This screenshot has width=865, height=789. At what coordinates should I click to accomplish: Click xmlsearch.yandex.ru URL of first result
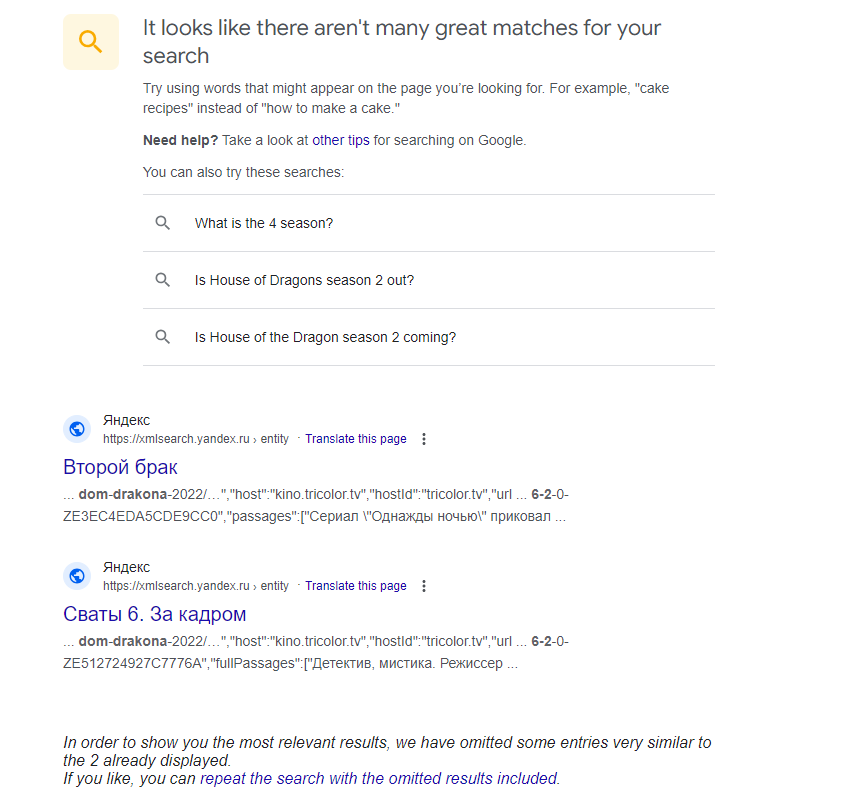click(196, 439)
